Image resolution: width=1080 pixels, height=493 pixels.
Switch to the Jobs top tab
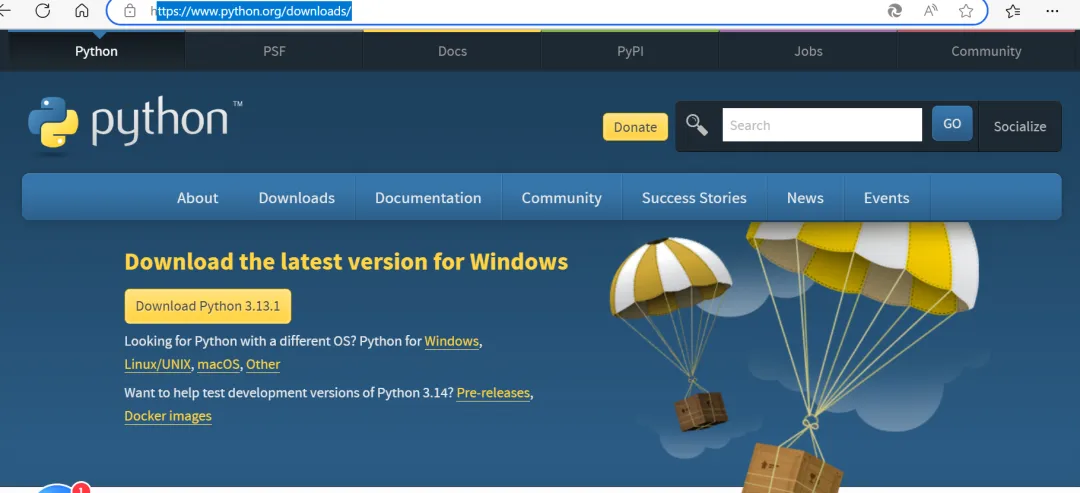tap(808, 51)
